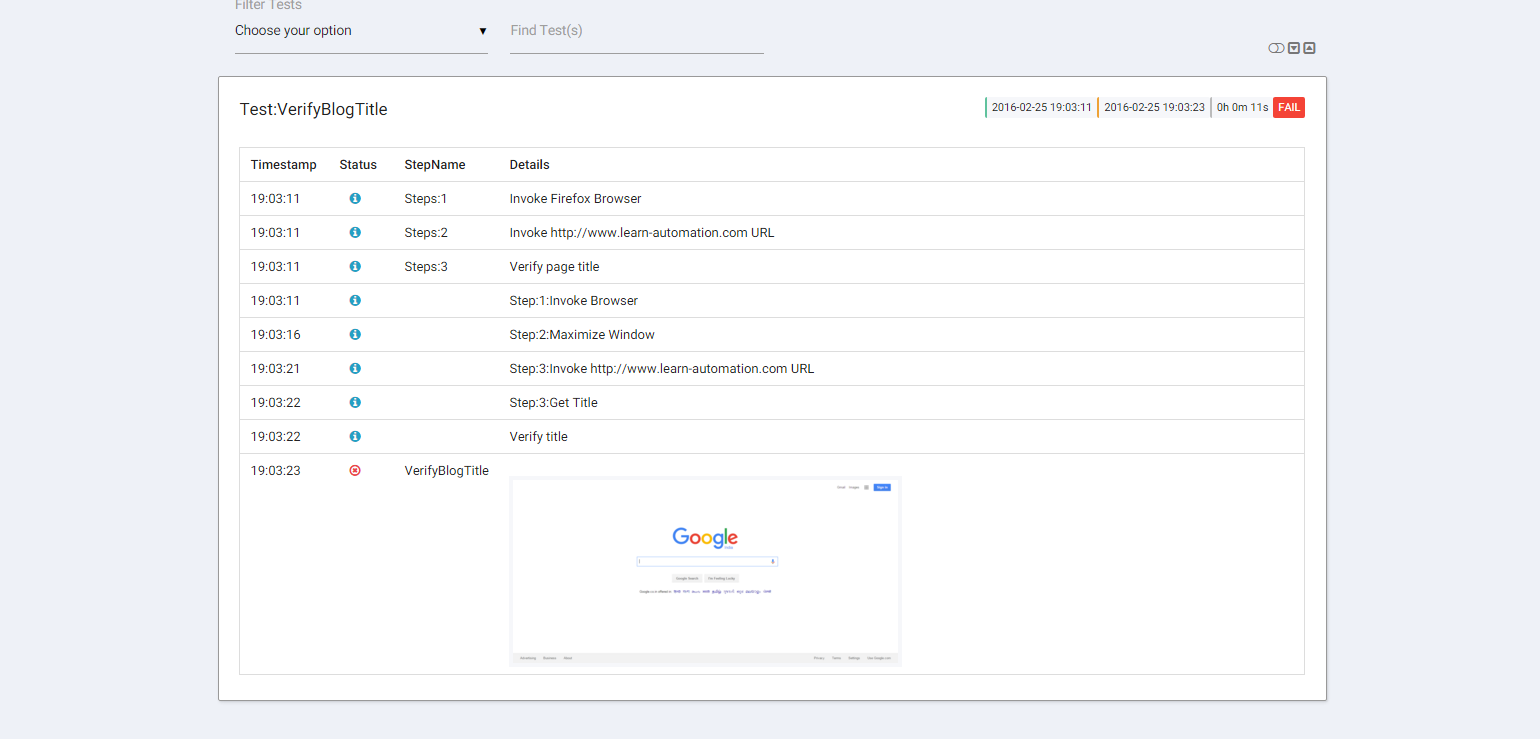
Task: Click the dropdown arrow under Filter Tests
Action: [483, 31]
